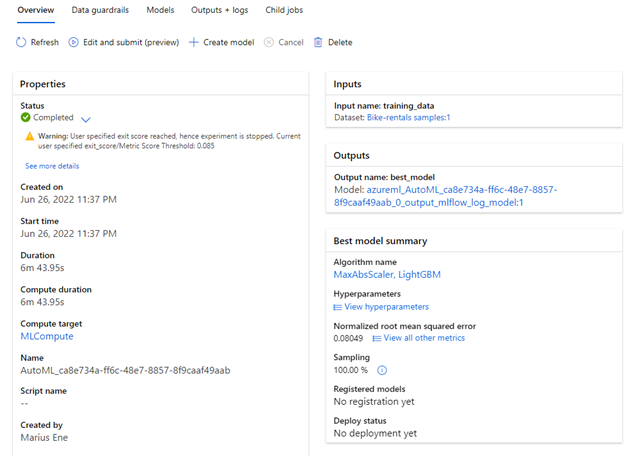Screen dimensions: 624x456
Task: Select the Overview tab
Action: (x=36, y=10)
